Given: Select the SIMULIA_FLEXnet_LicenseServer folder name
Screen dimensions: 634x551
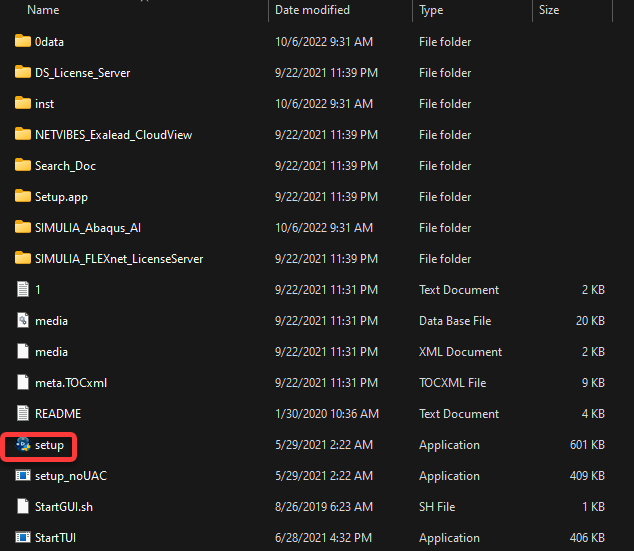Looking at the screenshot, I should 119,259.
